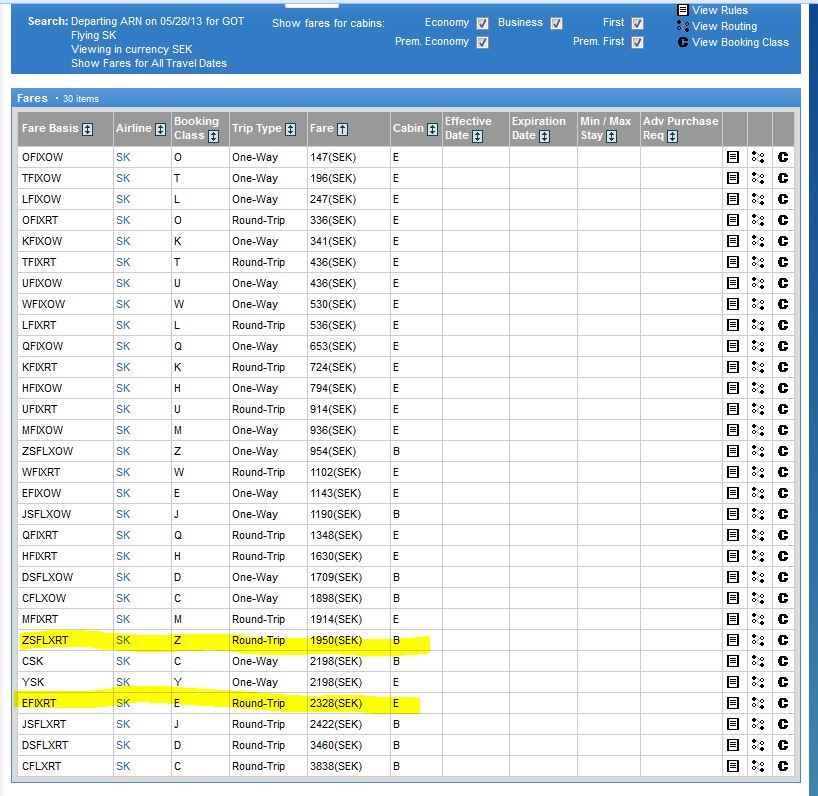Toggle the First cabin checkbox
The height and width of the screenshot is (796, 818).
[638, 23]
